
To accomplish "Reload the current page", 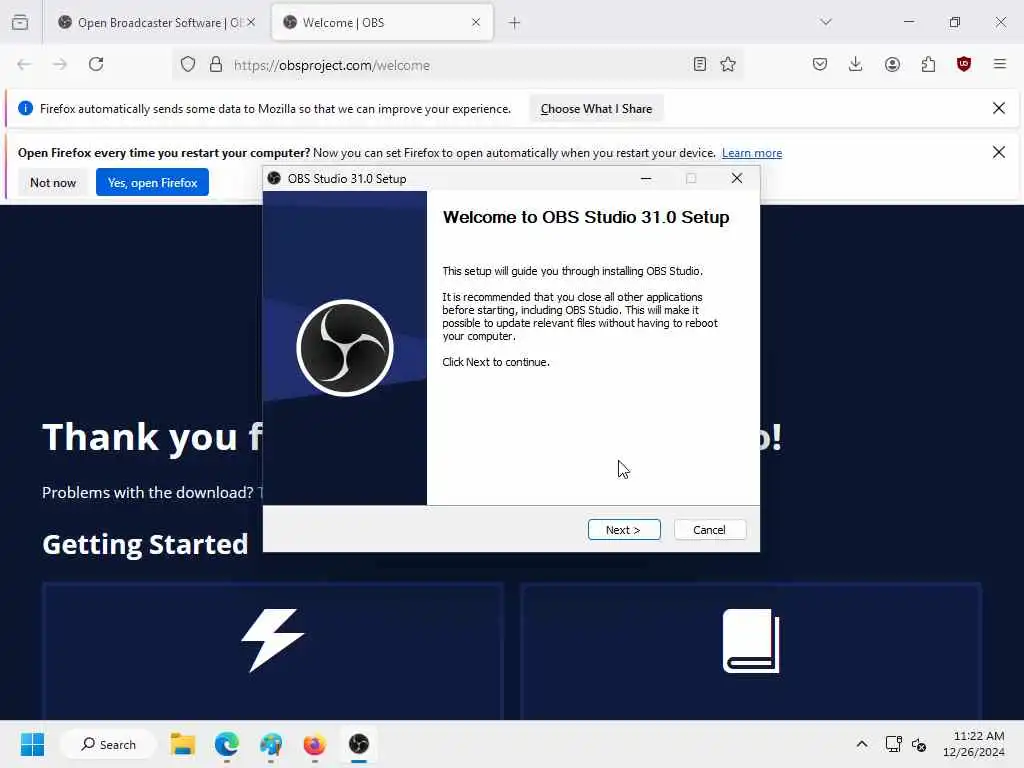I will pos(96,64).
